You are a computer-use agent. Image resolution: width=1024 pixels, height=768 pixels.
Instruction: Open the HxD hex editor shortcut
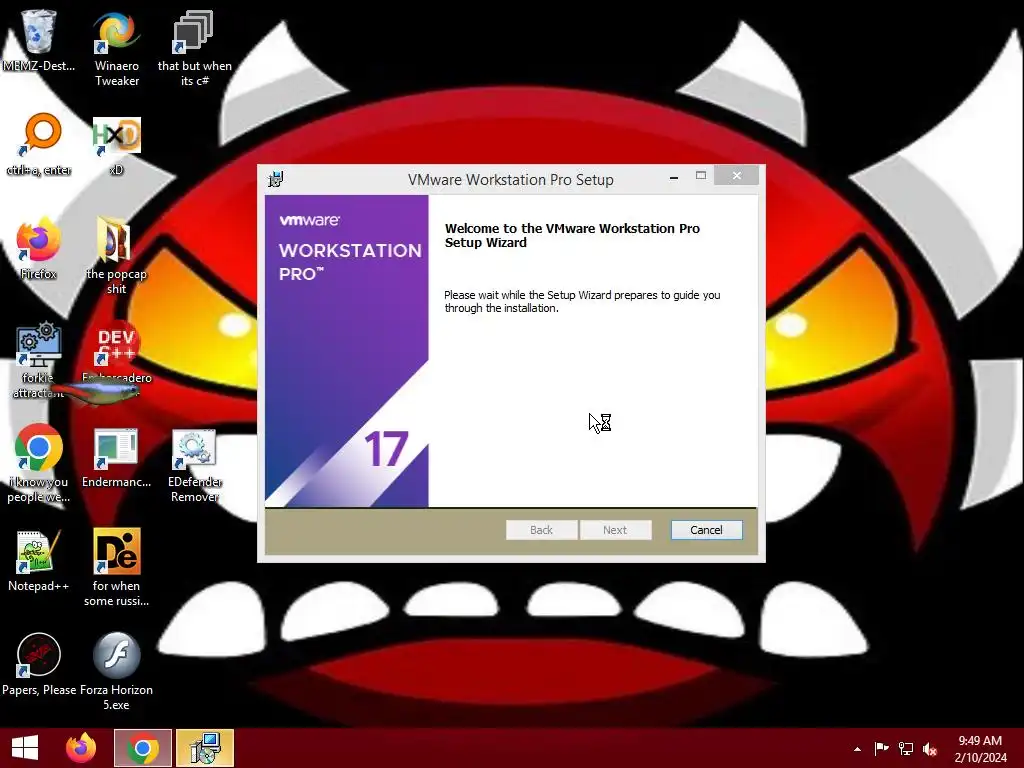coord(116,136)
